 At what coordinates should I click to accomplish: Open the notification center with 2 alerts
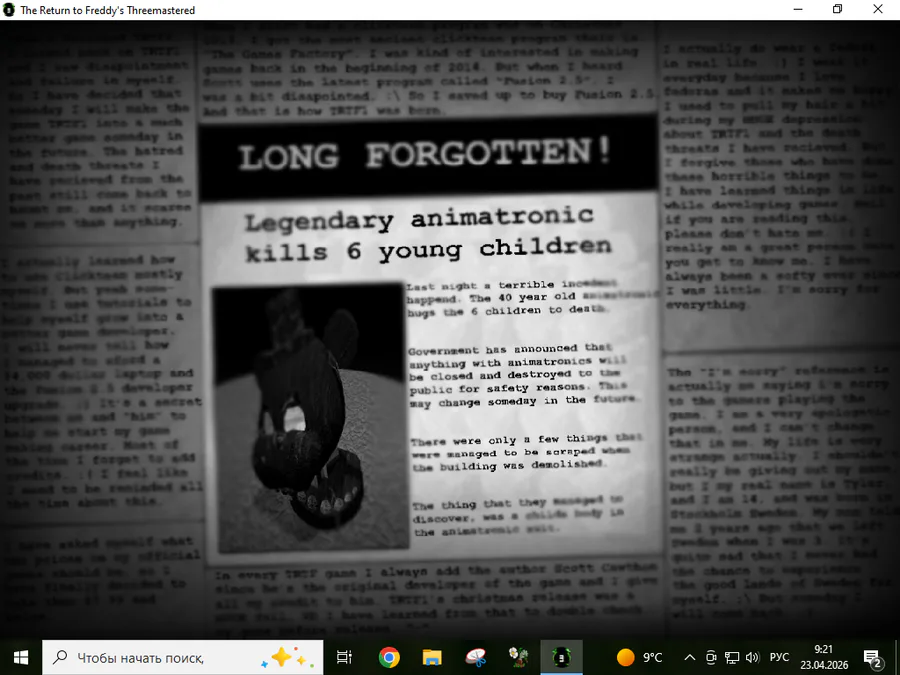(x=872, y=658)
